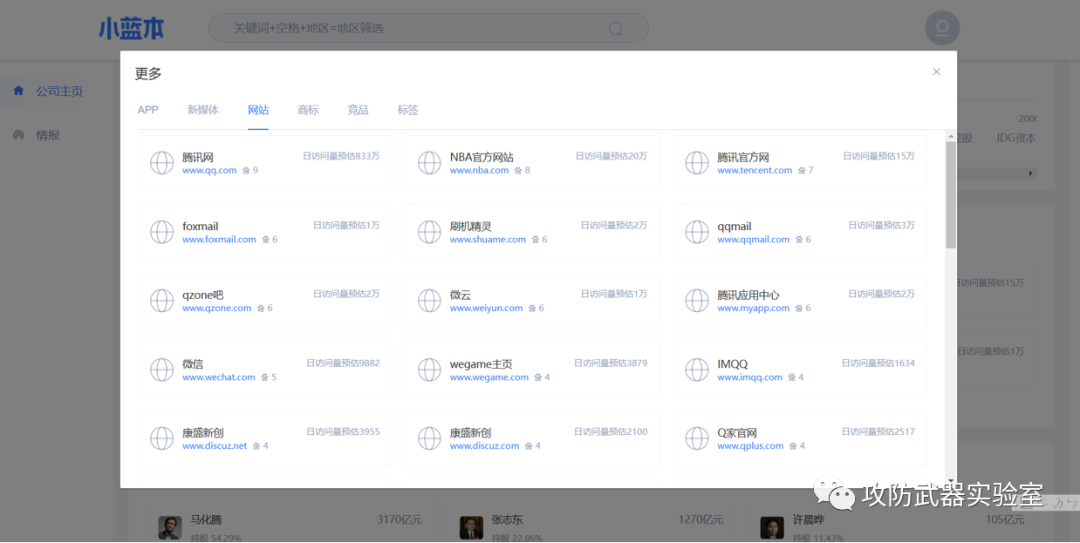Image resolution: width=1080 pixels, height=543 pixels.
Task: Click the globe icon for foxmail
Action: (162, 232)
